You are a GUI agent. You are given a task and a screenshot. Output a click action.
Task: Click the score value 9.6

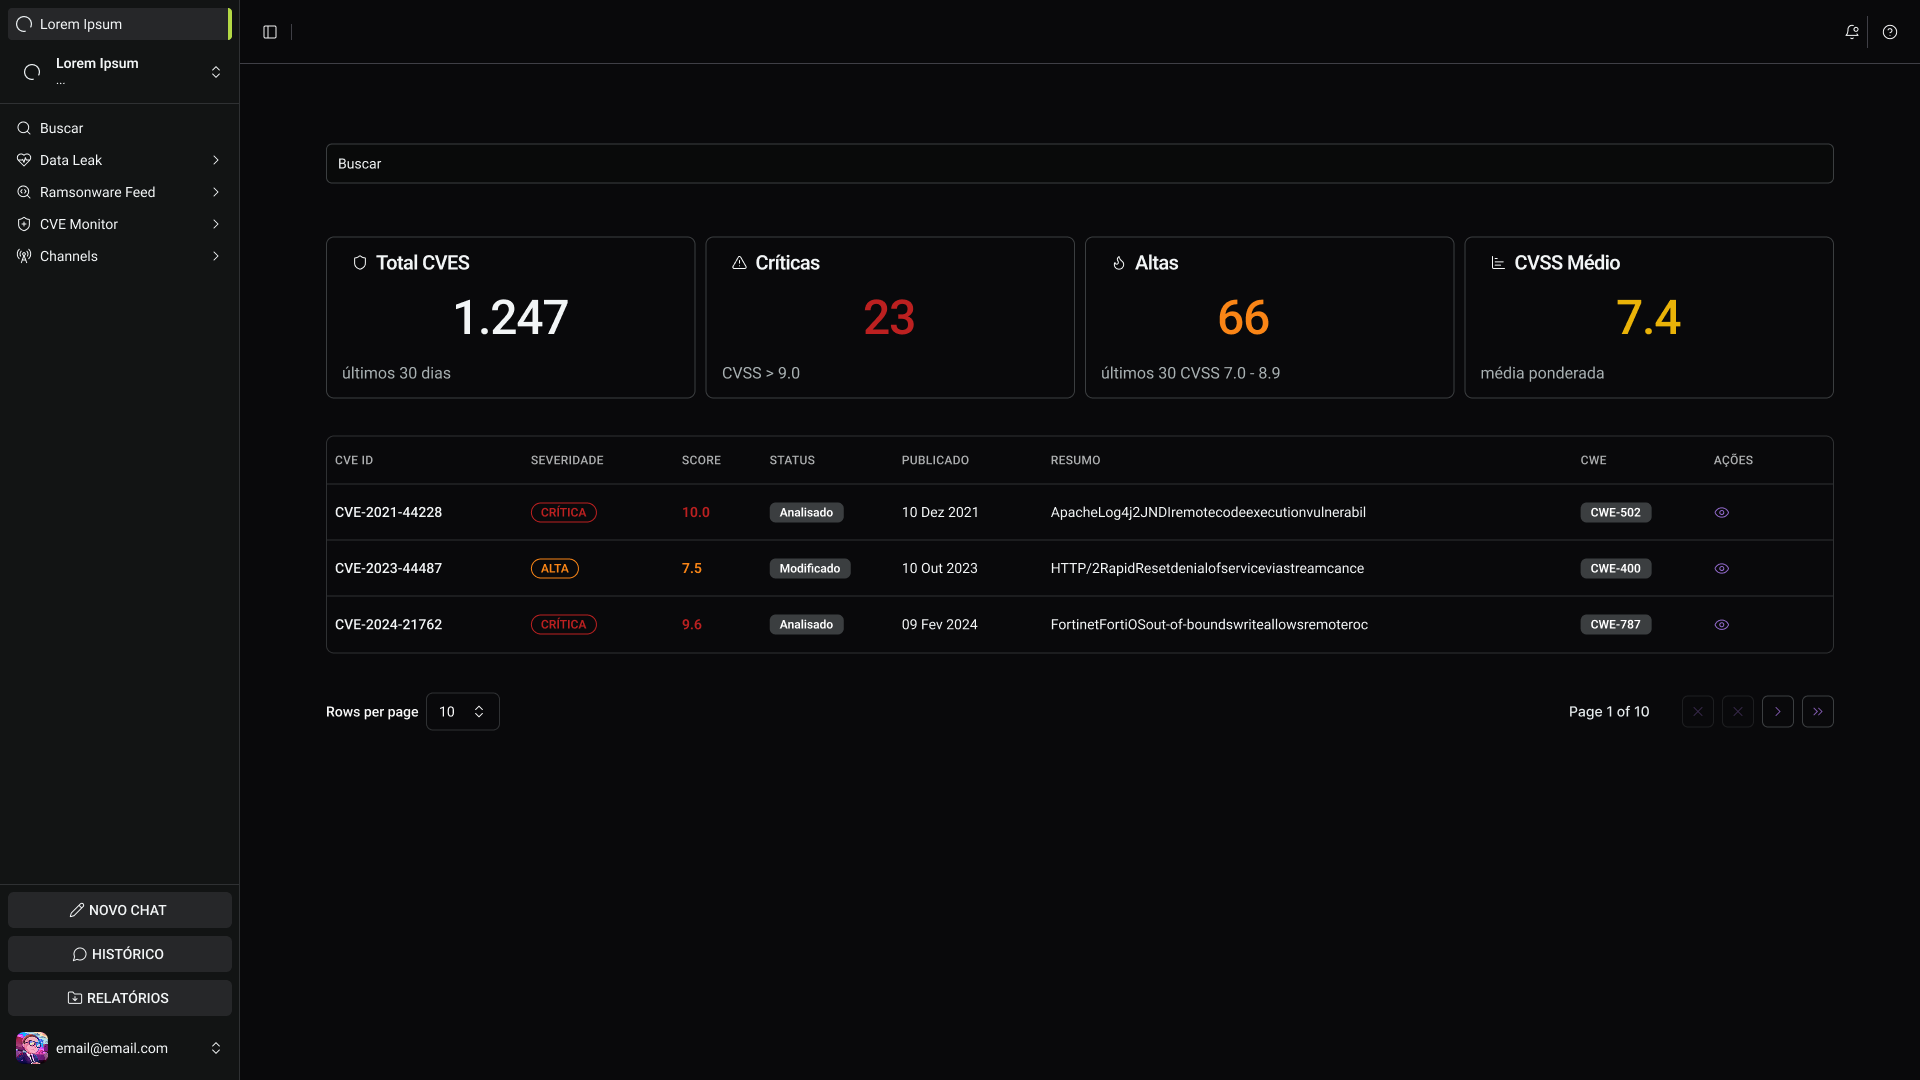coord(691,624)
